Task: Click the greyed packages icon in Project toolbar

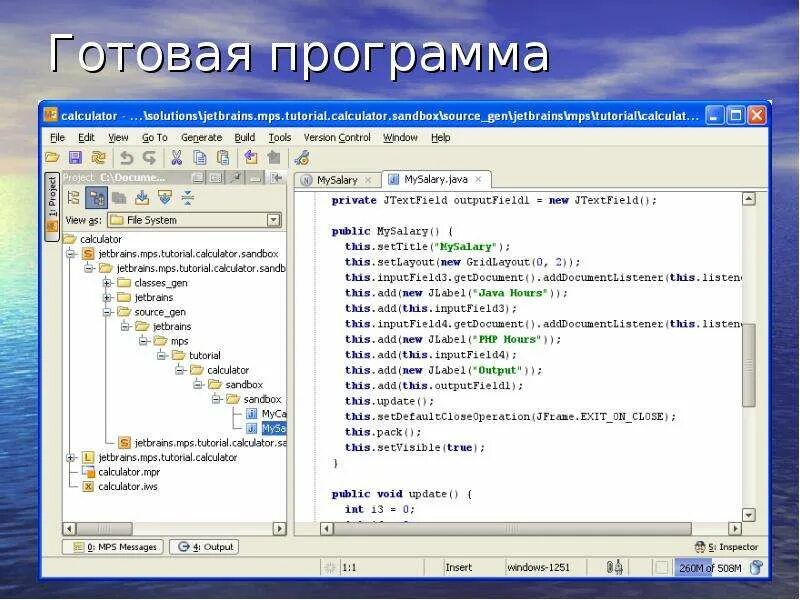Action: 119,198
